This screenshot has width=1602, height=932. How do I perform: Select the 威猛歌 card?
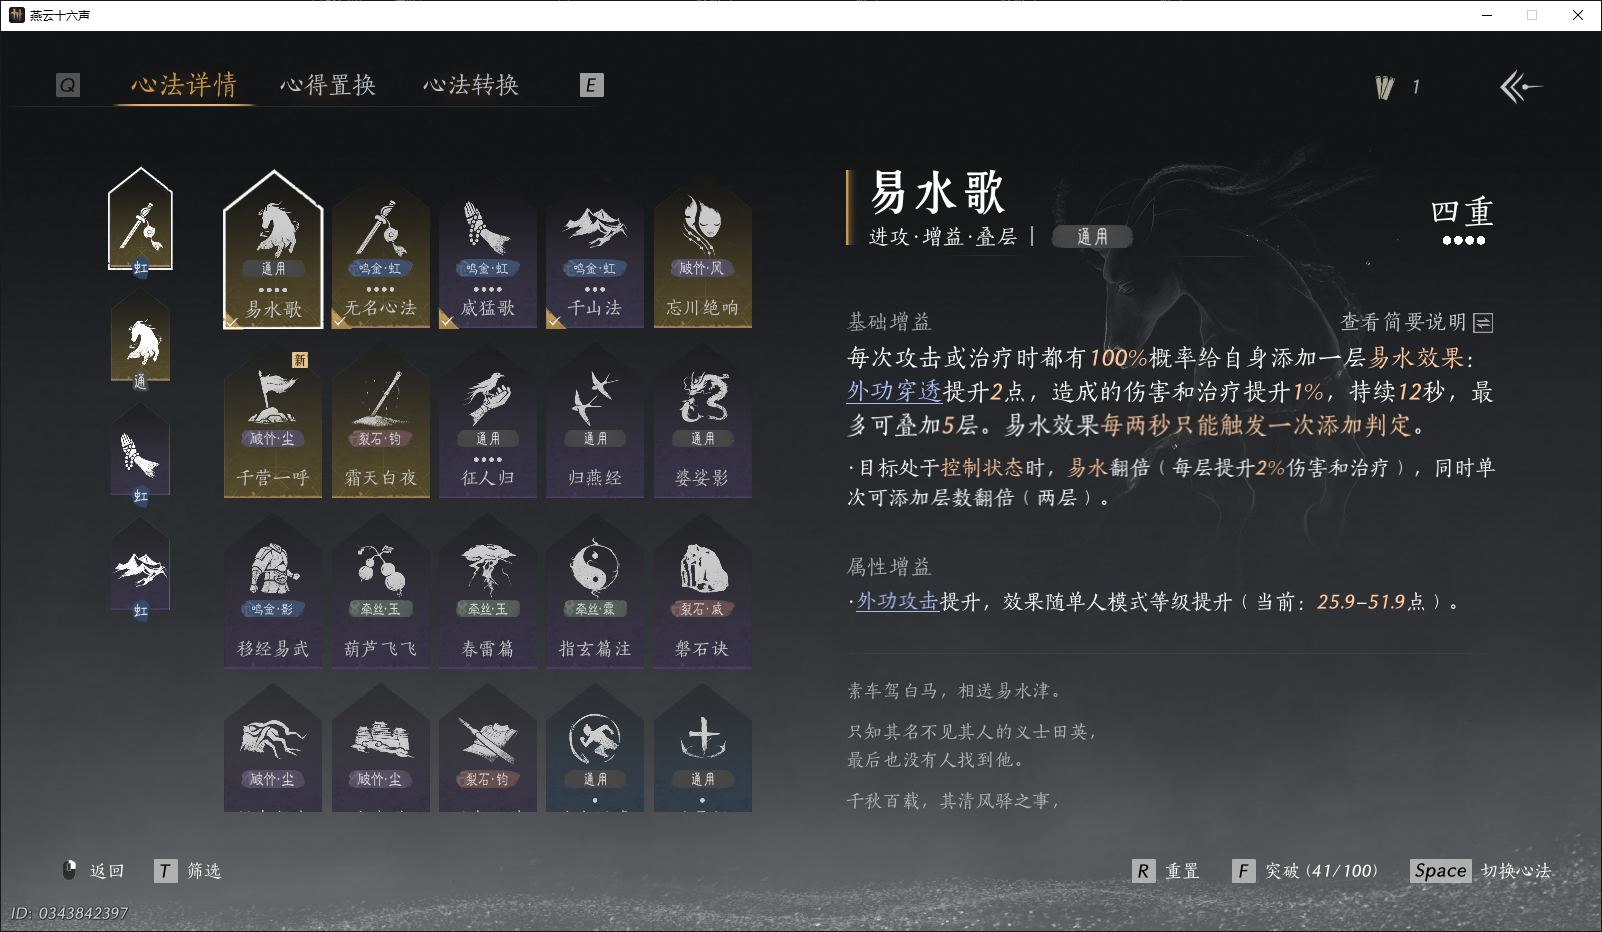488,255
